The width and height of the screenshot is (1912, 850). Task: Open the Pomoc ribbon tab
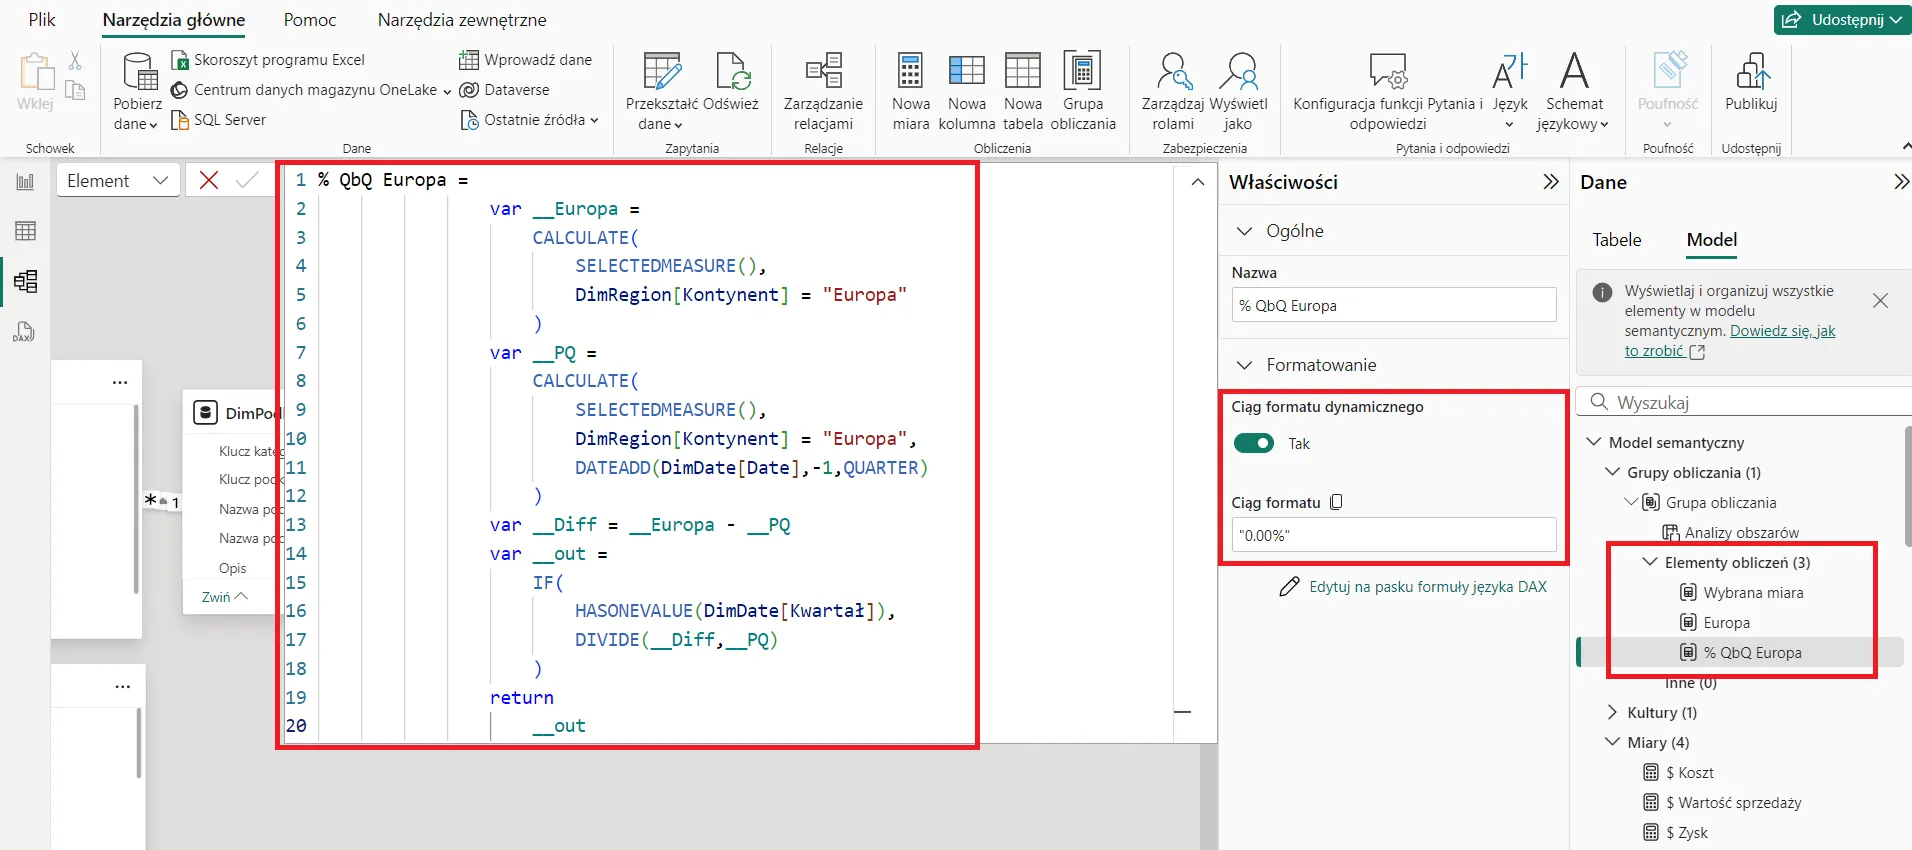click(x=310, y=20)
